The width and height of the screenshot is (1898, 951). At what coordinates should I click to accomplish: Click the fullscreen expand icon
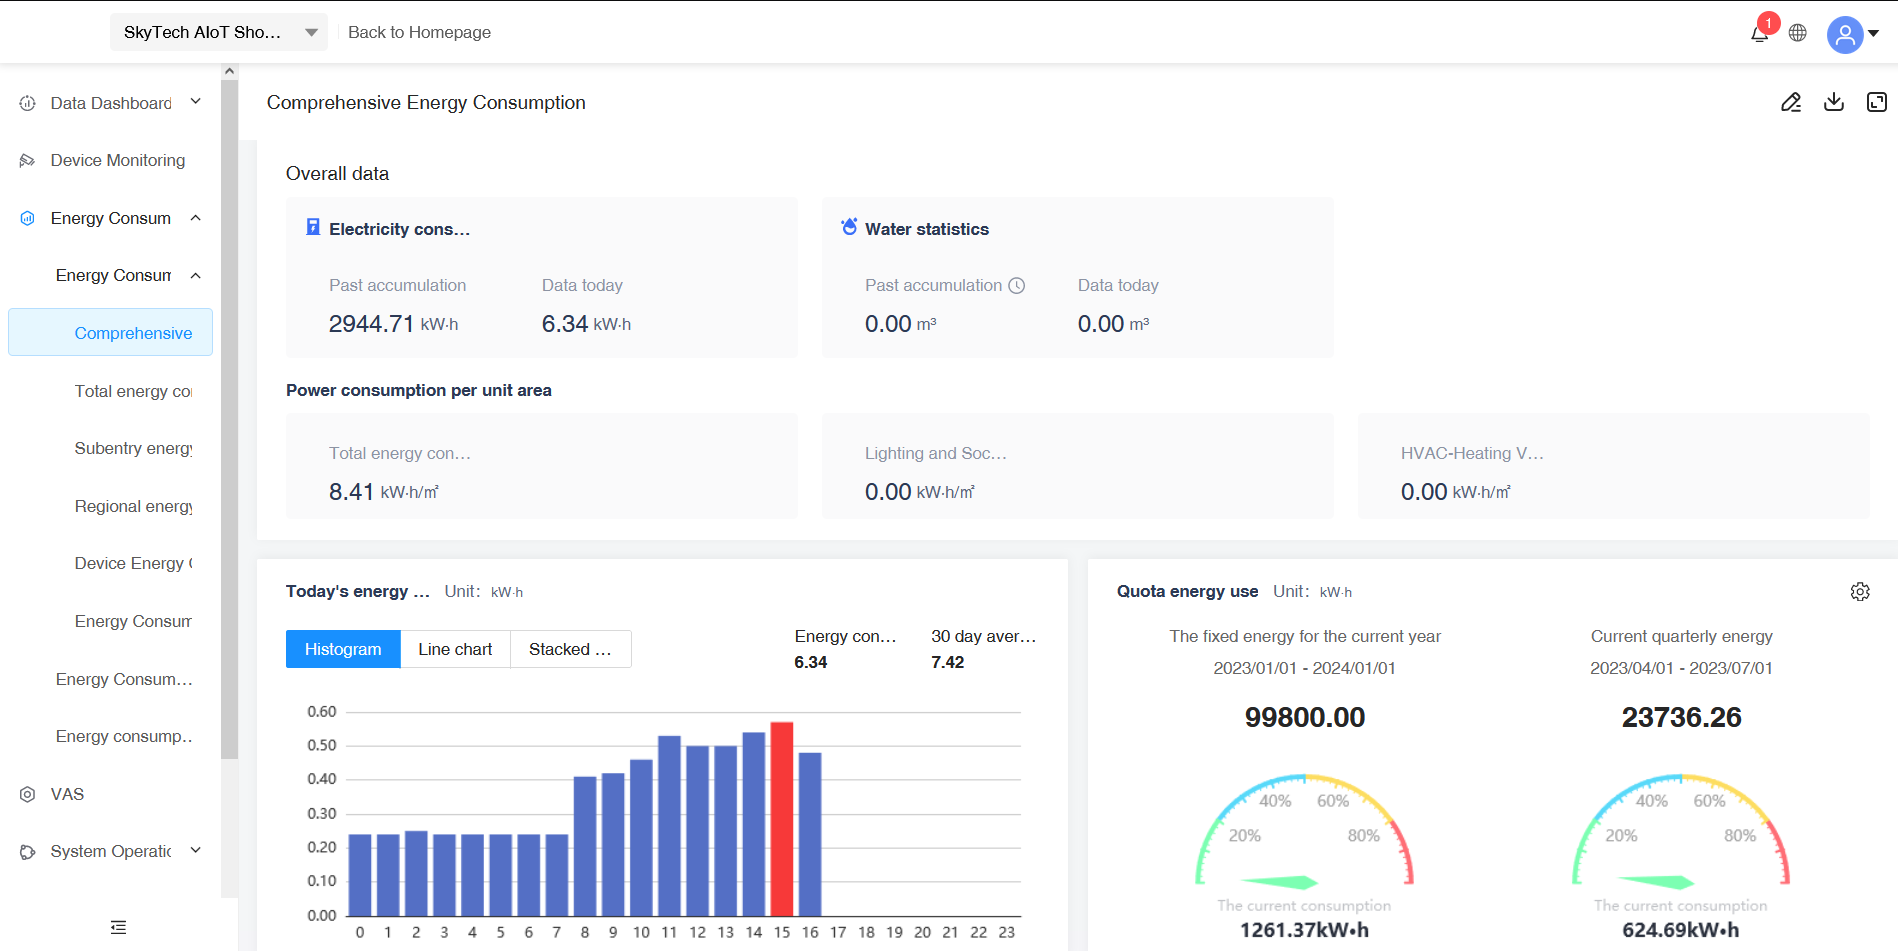(x=1877, y=102)
